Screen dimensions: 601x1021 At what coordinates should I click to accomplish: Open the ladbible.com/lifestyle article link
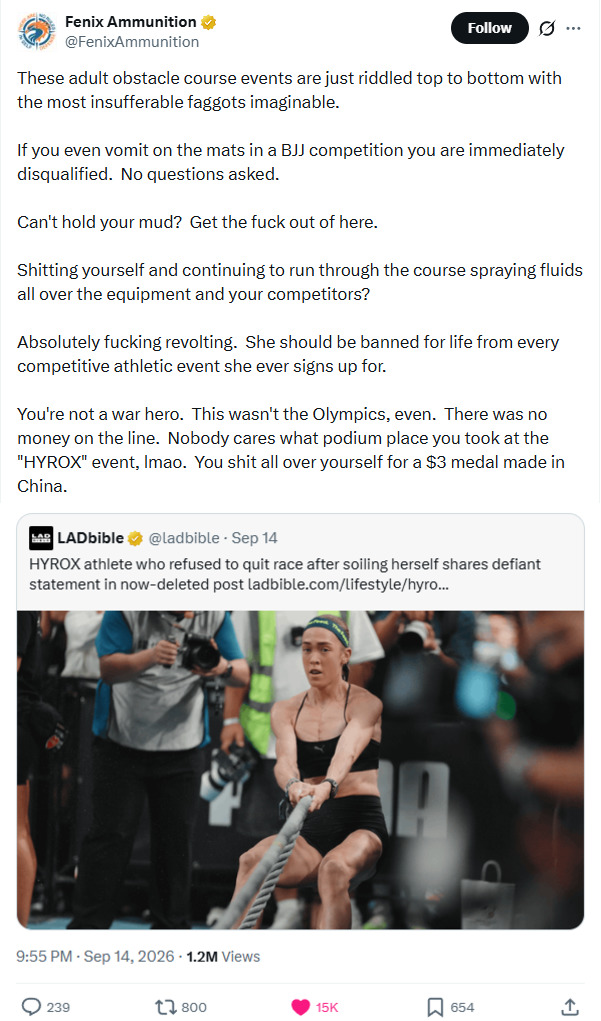[347, 584]
